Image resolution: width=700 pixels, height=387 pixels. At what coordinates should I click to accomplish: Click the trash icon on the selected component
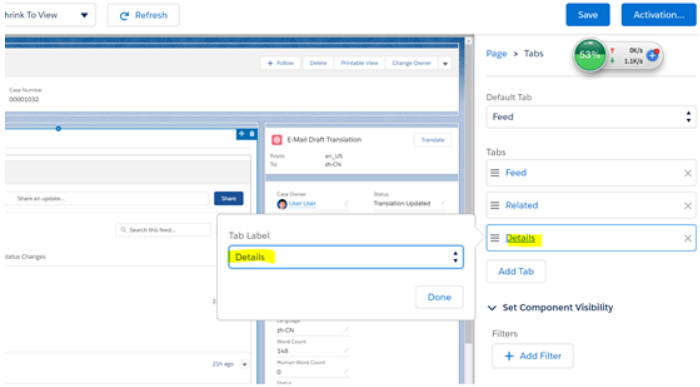(x=252, y=134)
